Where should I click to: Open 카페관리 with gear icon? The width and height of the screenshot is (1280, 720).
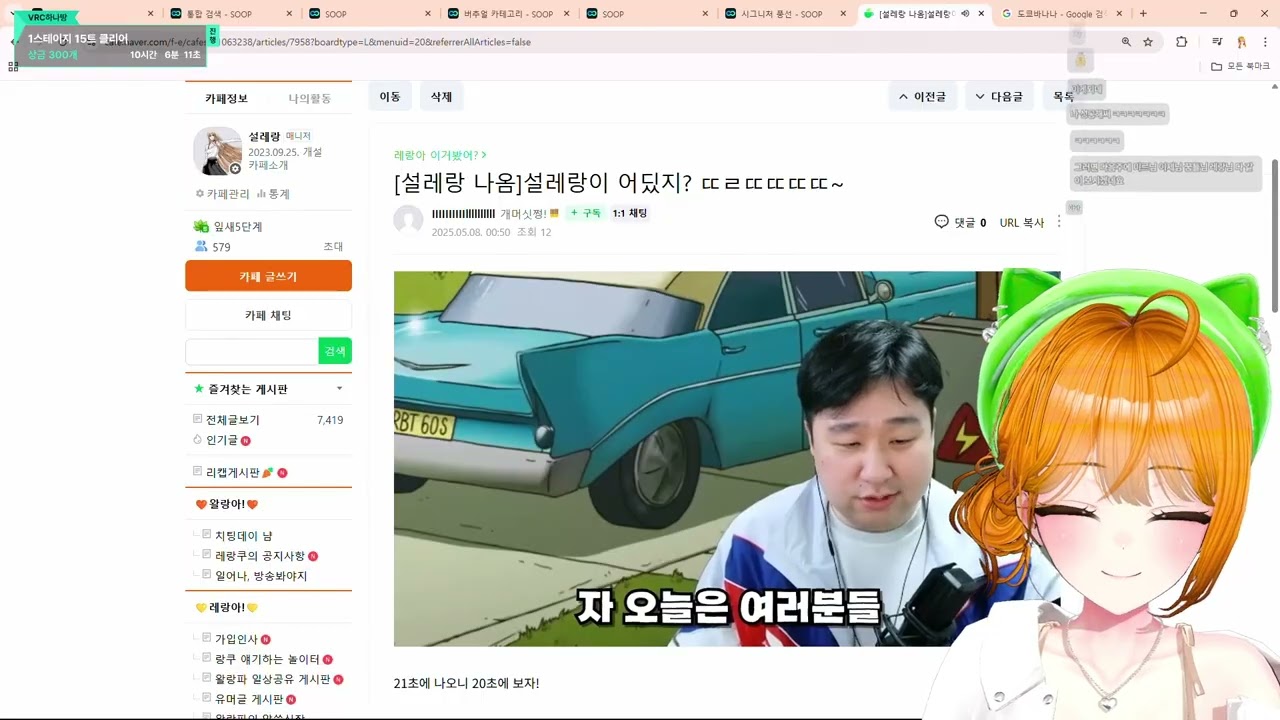point(223,194)
